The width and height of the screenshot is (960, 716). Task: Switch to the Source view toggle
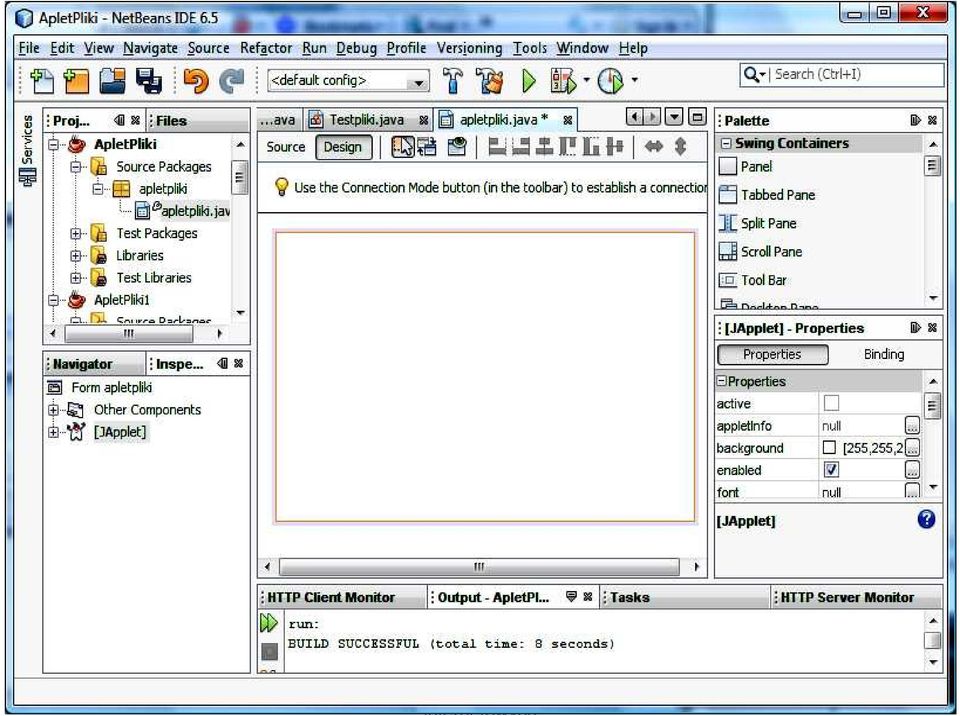coord(285,147)
